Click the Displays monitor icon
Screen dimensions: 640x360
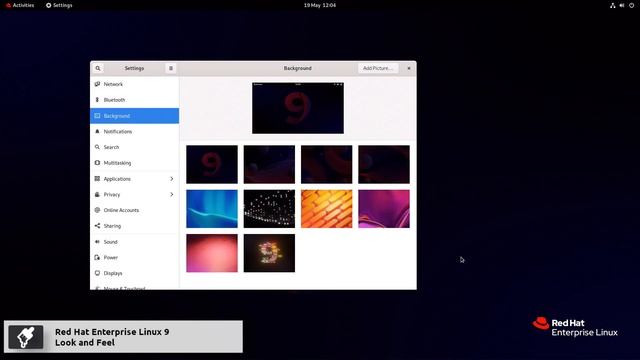[97, 273]
